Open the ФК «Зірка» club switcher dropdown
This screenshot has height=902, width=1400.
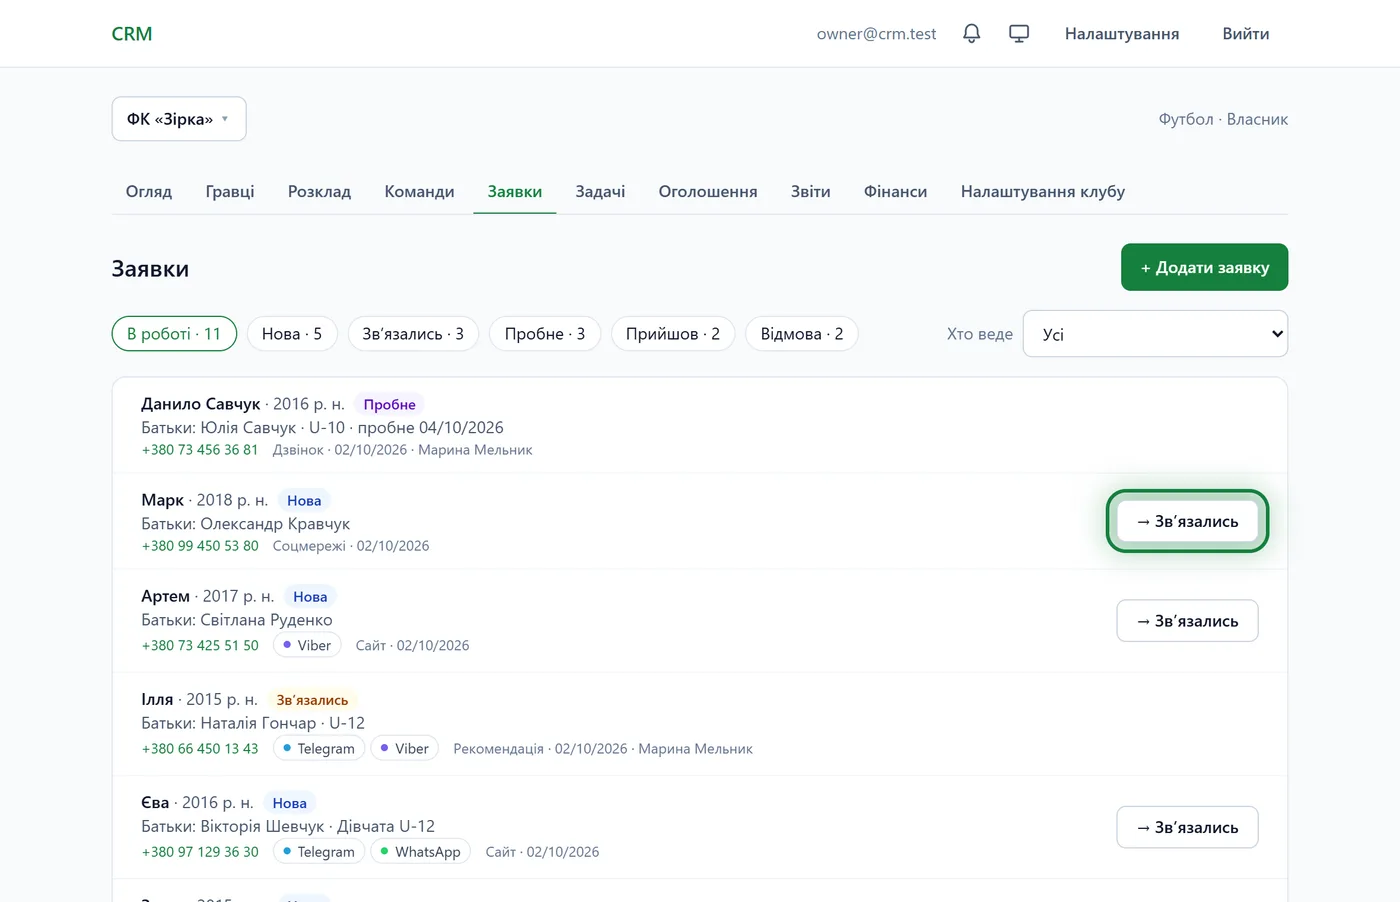[x=179, y=119]
